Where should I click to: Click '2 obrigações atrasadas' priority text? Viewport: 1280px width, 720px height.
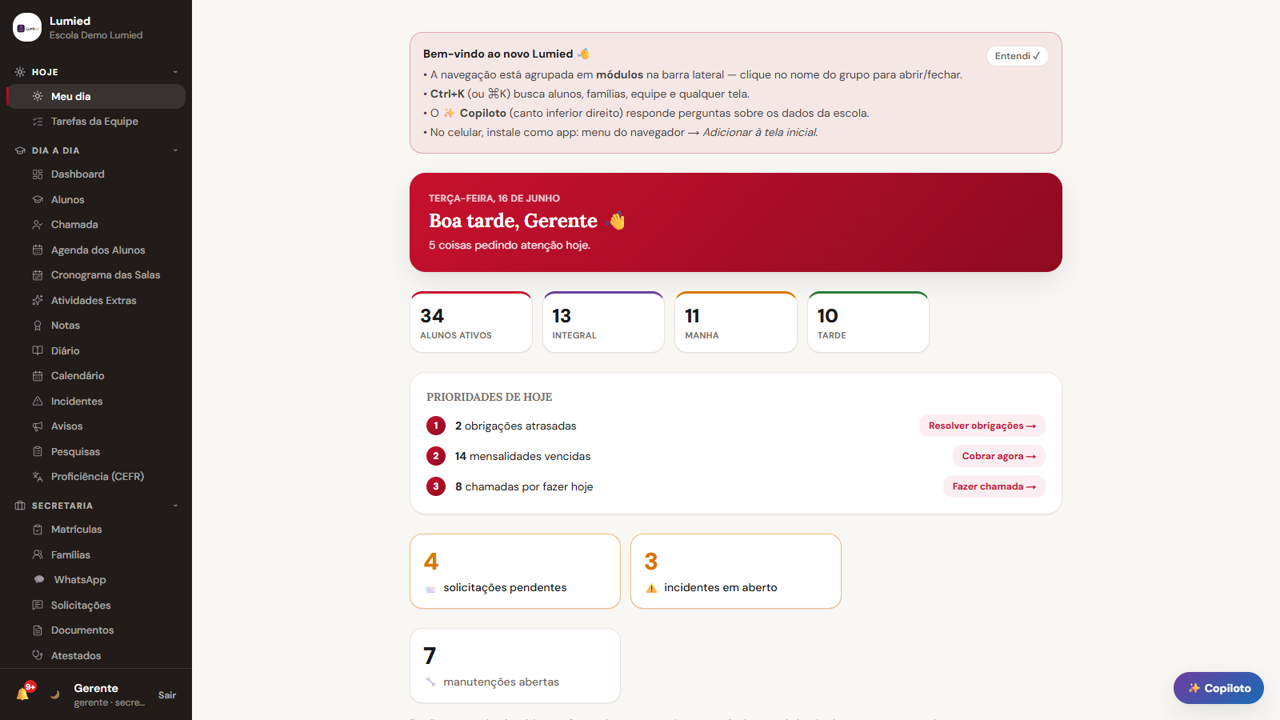pyautogui.click(x=516, y=426)
